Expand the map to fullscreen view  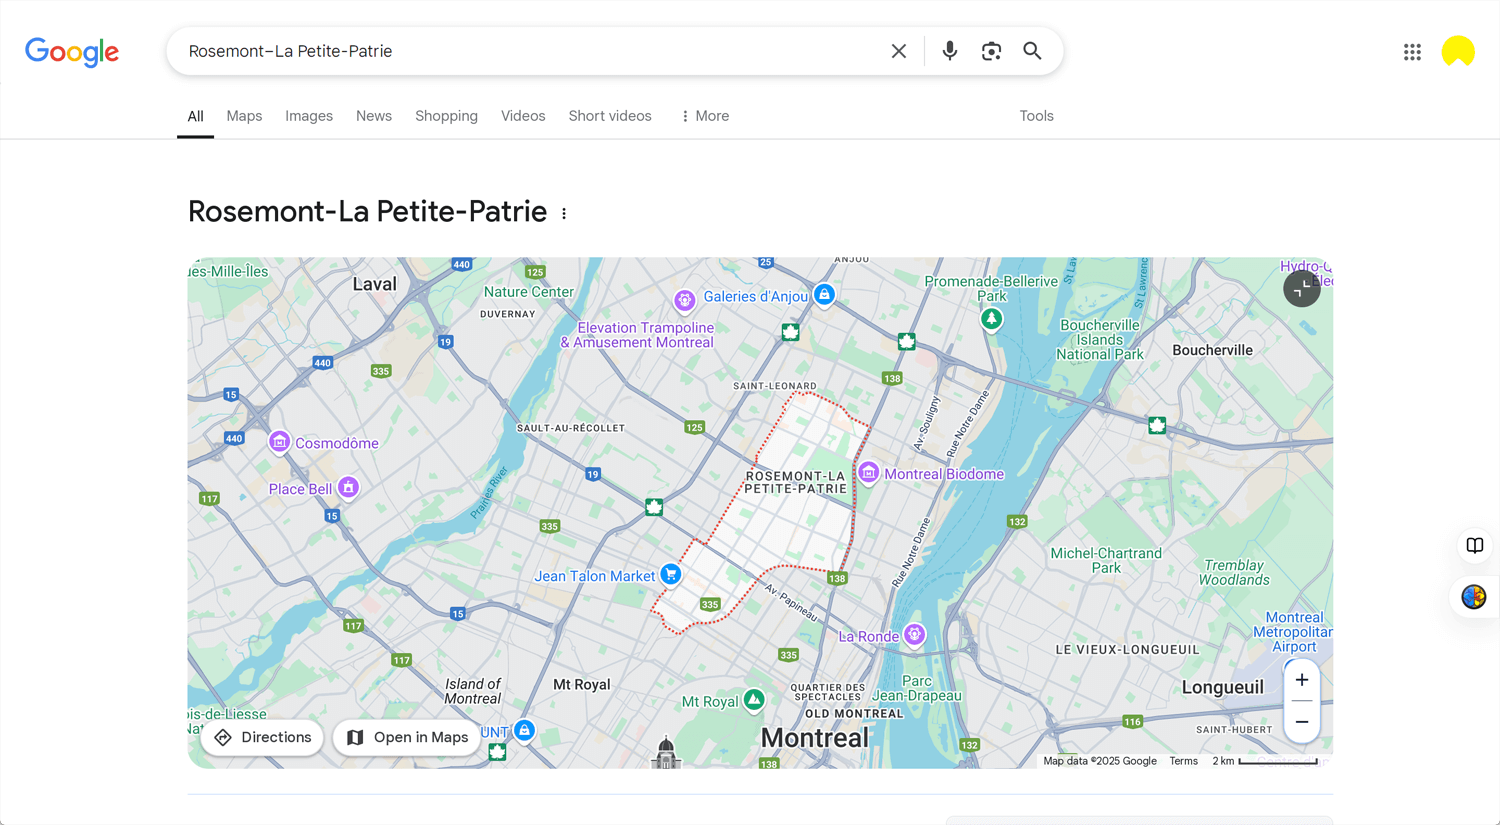[1301, 289]
